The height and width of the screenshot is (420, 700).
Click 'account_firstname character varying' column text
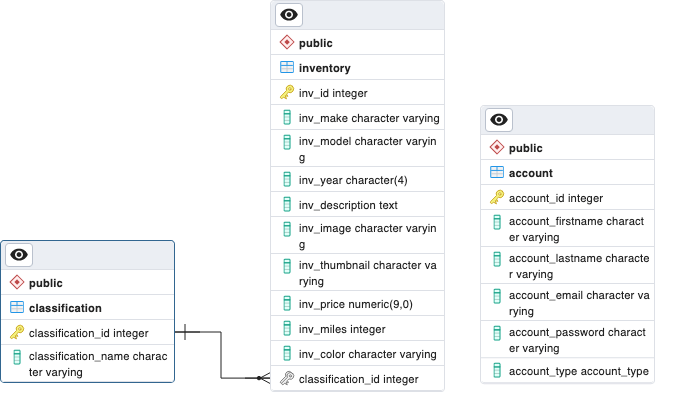(576, 229)
